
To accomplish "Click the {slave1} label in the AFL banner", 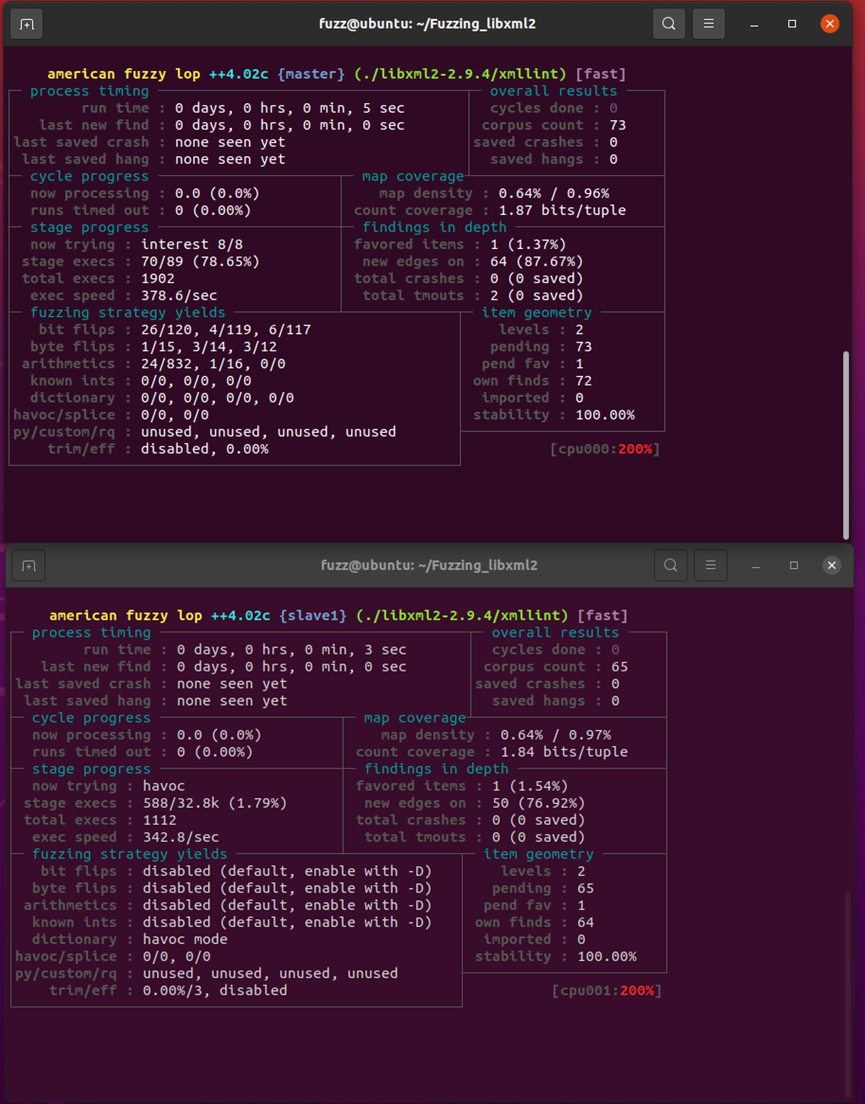I will click(313, 616).
